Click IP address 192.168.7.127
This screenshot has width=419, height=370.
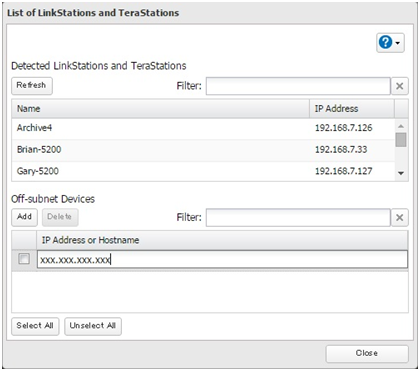click(344, 171)
